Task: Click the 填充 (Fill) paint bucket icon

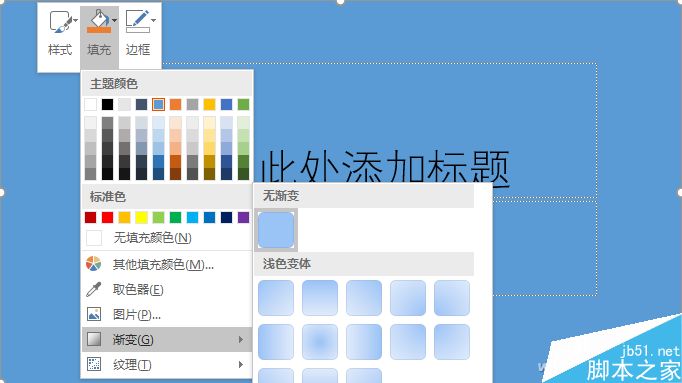Action: 99,21
